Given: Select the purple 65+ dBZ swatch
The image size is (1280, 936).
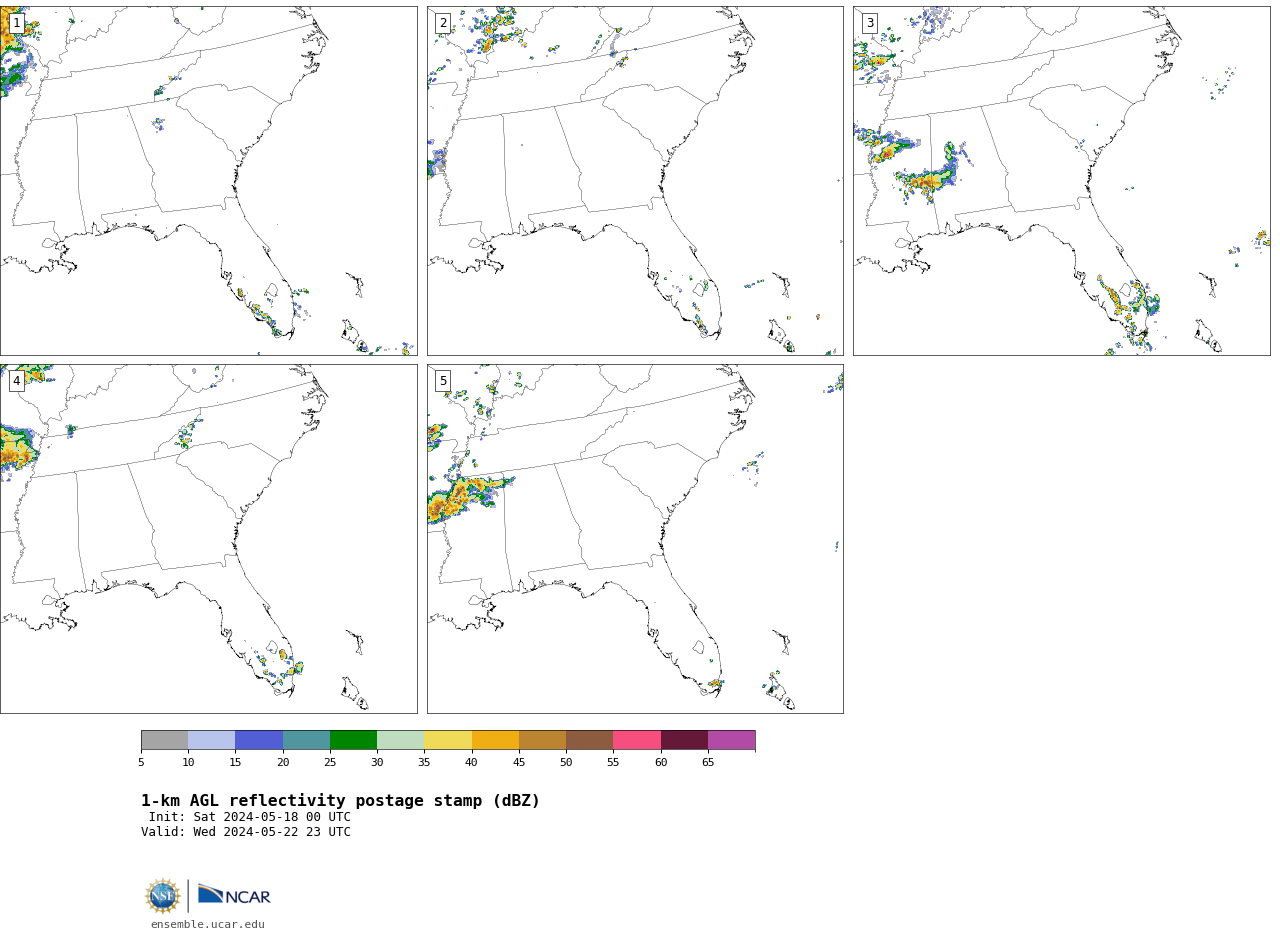Looking at the screenshot, I should click(x=731, y=740).
